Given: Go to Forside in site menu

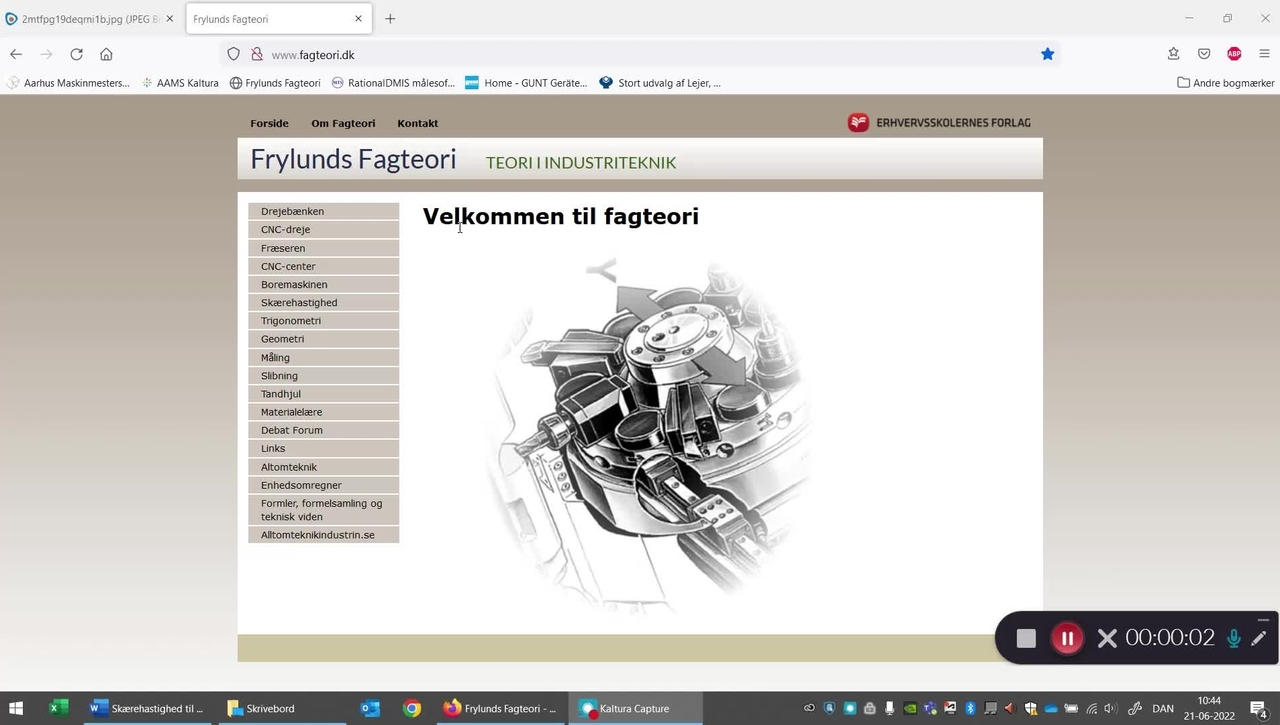Looking at the screenshot, I should (269, 123).
